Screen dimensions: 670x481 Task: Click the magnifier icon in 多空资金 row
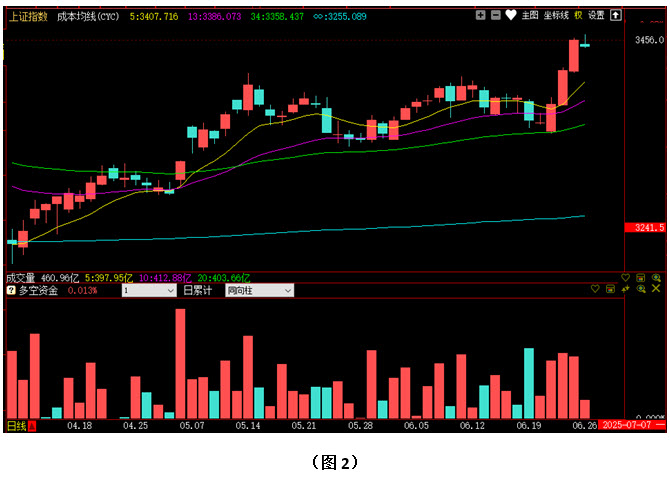click(x=641, y=289)
